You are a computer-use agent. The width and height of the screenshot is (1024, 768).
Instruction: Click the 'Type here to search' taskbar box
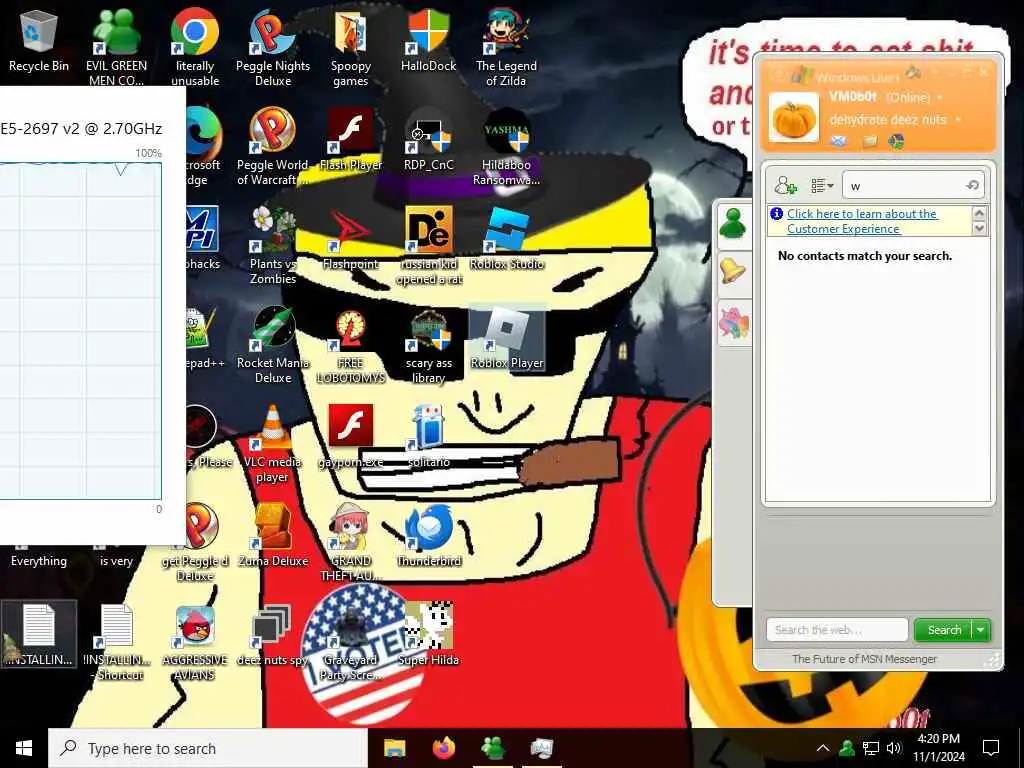pos(208,748)
